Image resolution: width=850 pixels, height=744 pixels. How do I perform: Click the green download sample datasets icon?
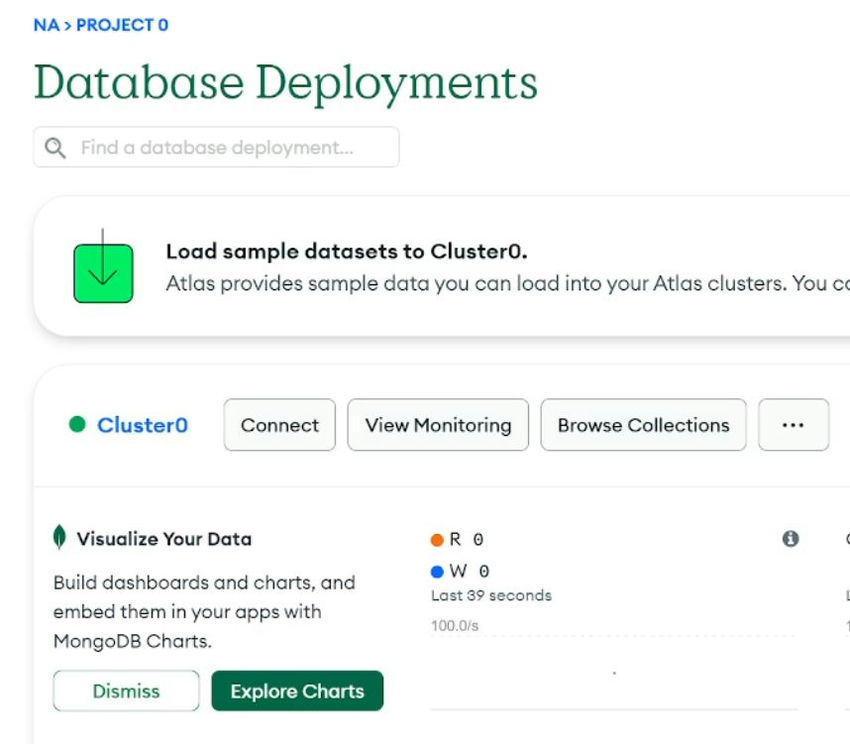point(103,272)
